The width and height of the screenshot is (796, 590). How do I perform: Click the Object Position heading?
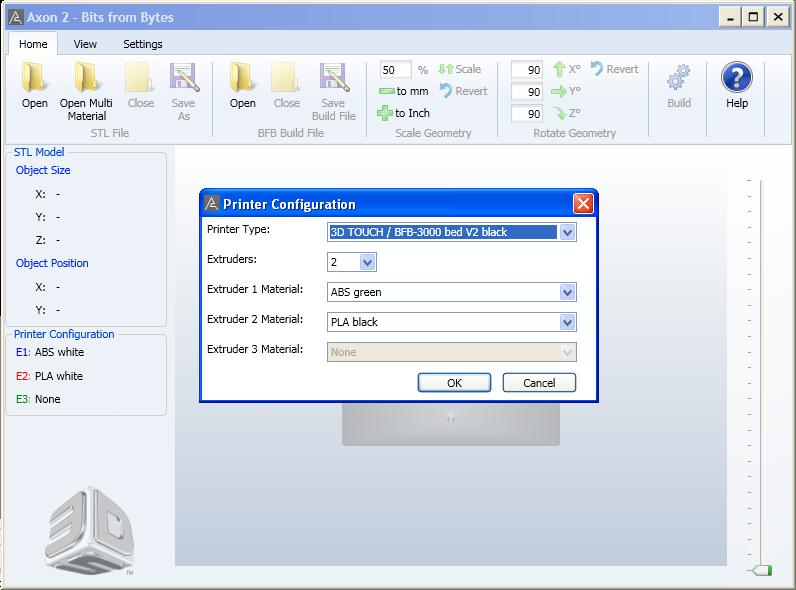52,263
